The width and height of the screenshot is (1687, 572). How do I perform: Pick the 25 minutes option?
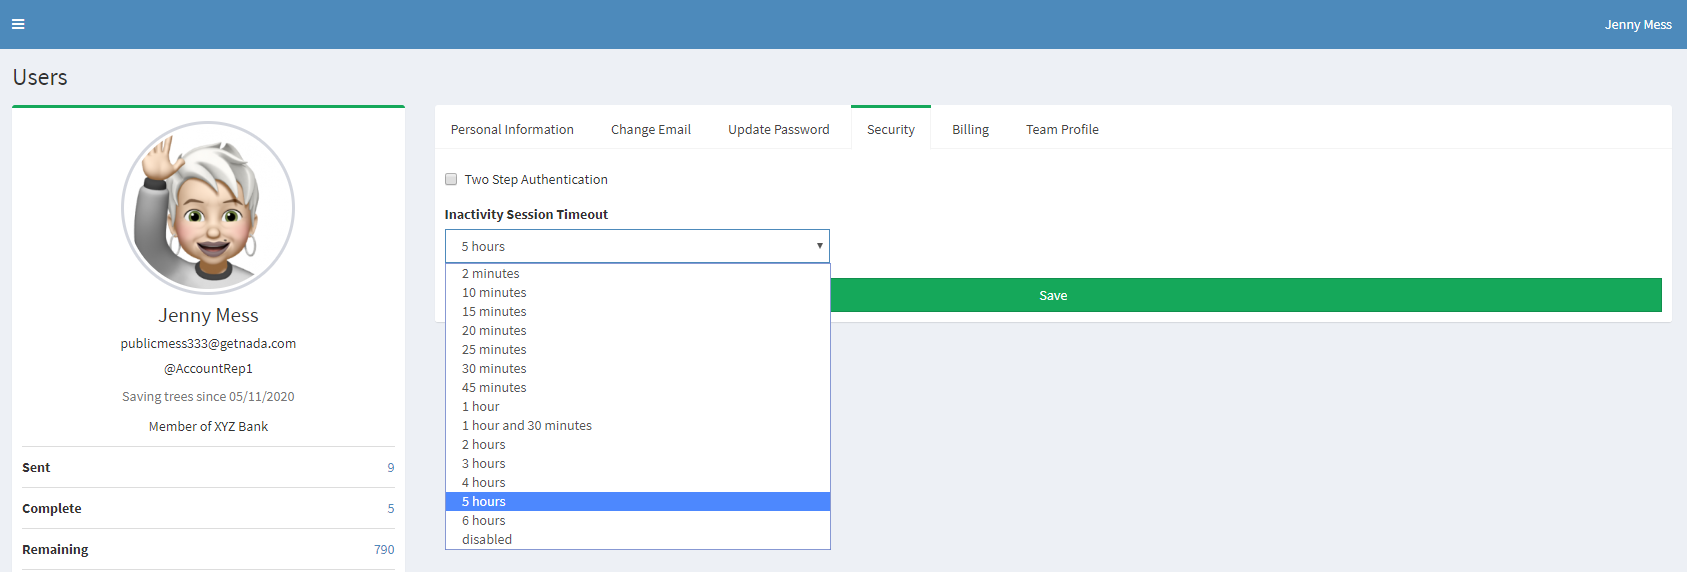(x=638, y=349)
